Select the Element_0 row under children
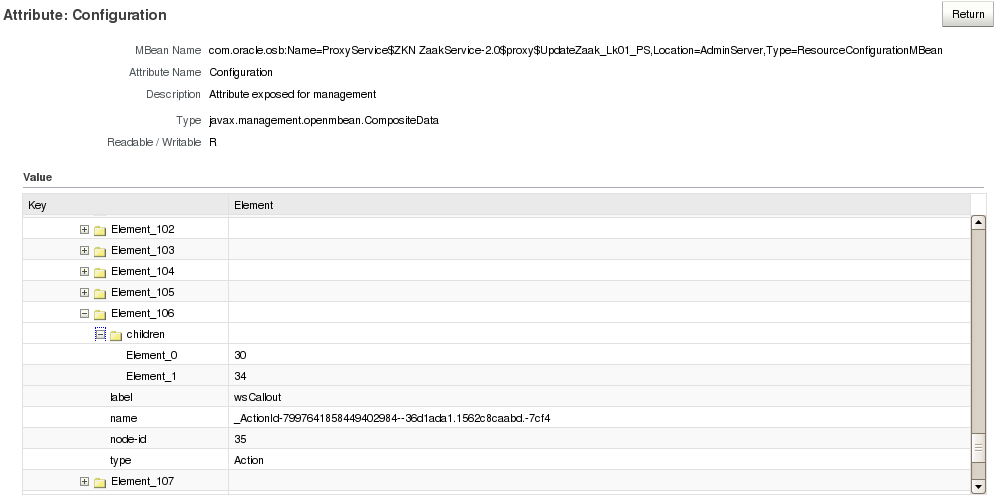This screenshot has width=1007, height=499. [x=144, y=355]
